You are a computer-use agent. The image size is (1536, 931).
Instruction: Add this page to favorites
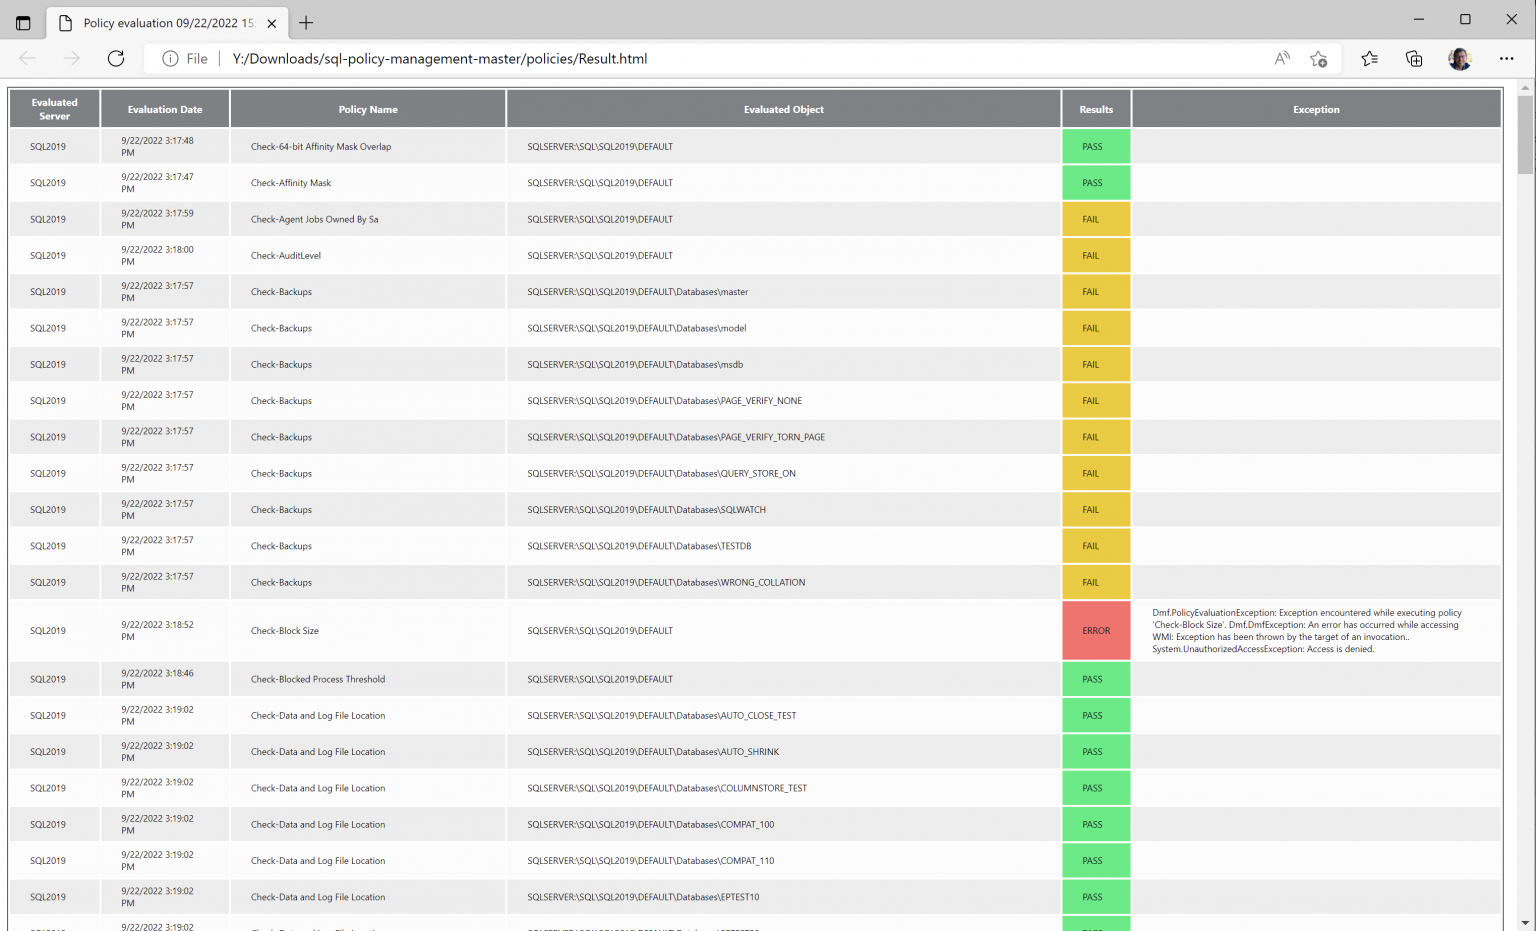1318,58
